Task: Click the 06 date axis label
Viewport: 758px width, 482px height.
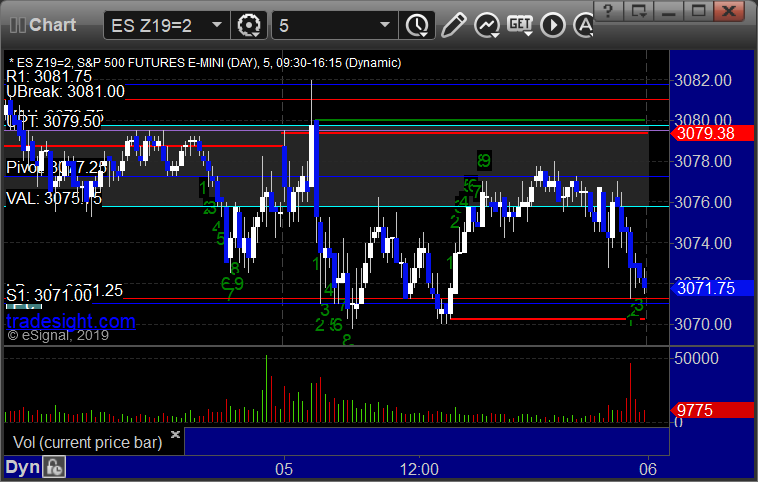Action: click(x=648, y=469)
